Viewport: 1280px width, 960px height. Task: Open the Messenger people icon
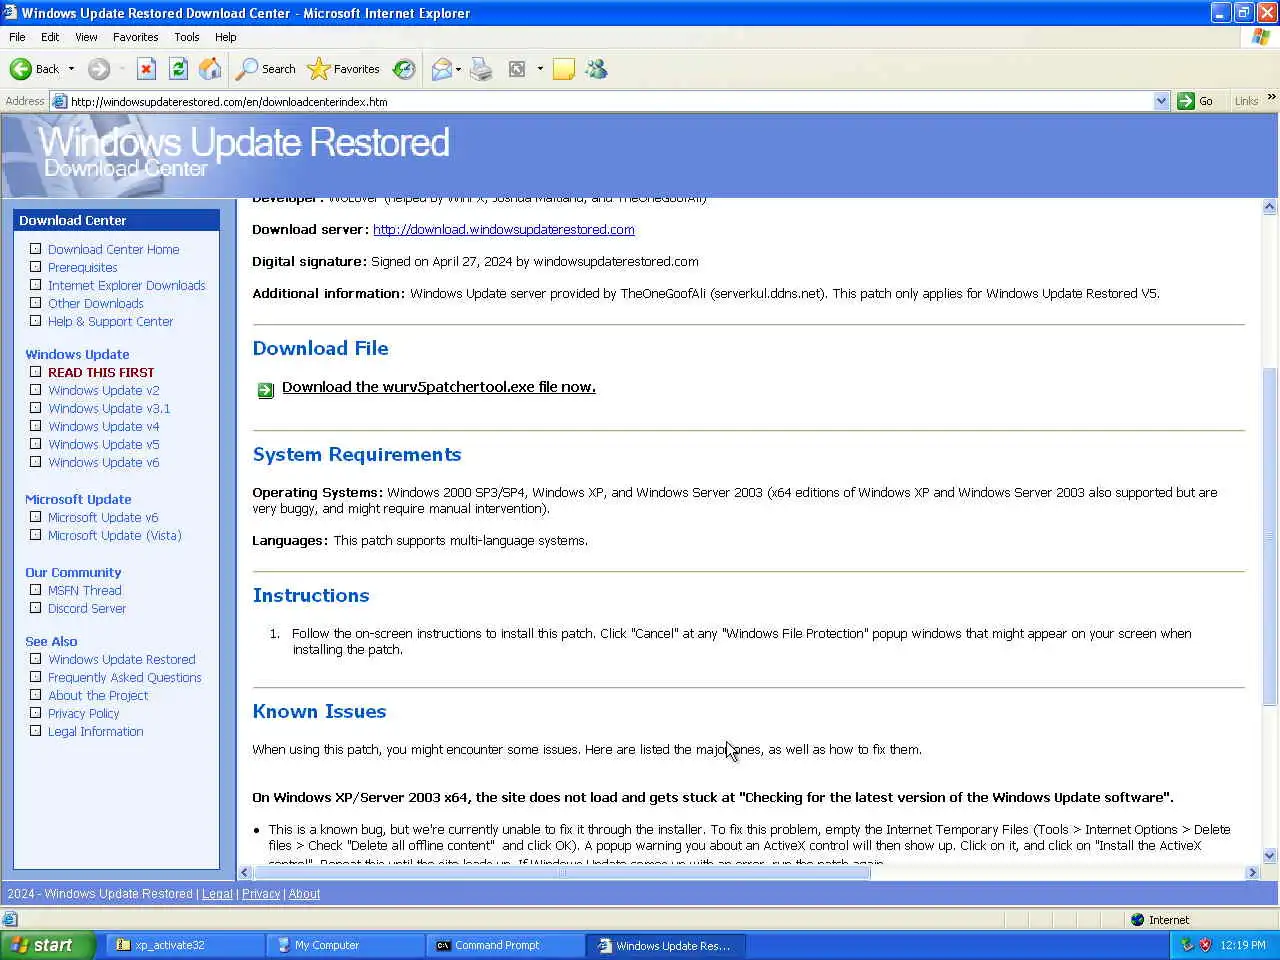[596, 69]
